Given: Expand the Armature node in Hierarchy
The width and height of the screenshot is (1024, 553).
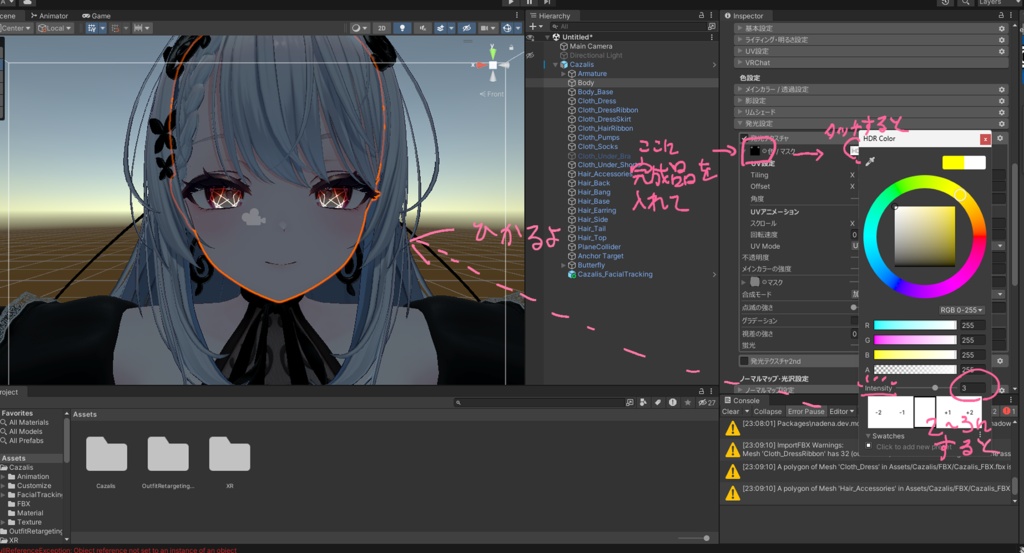Looking at the screenshot, I should (x=563, y=74).
